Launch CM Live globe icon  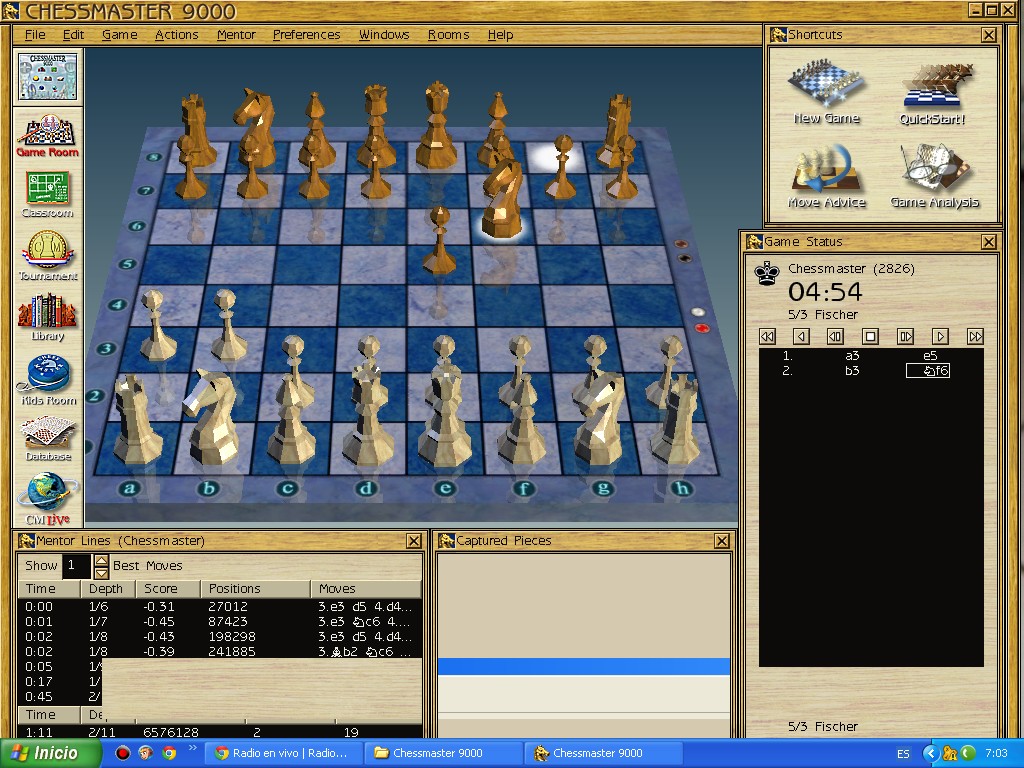tap(48, 500)
